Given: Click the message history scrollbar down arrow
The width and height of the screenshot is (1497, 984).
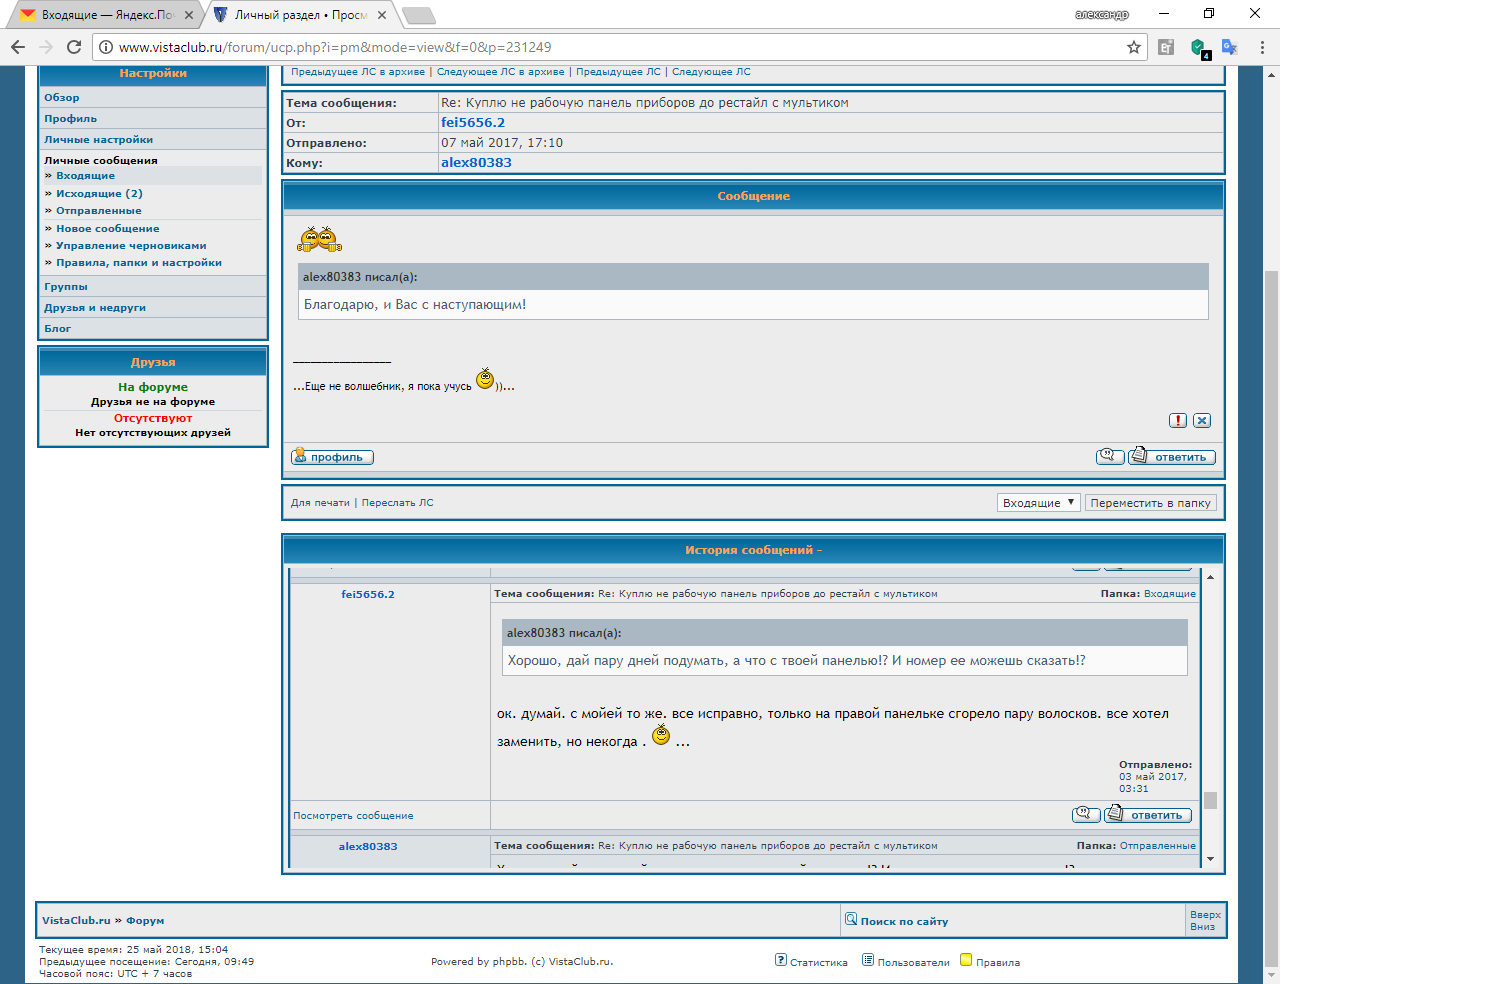Looking at the screenshot, I should (1210, 859).
